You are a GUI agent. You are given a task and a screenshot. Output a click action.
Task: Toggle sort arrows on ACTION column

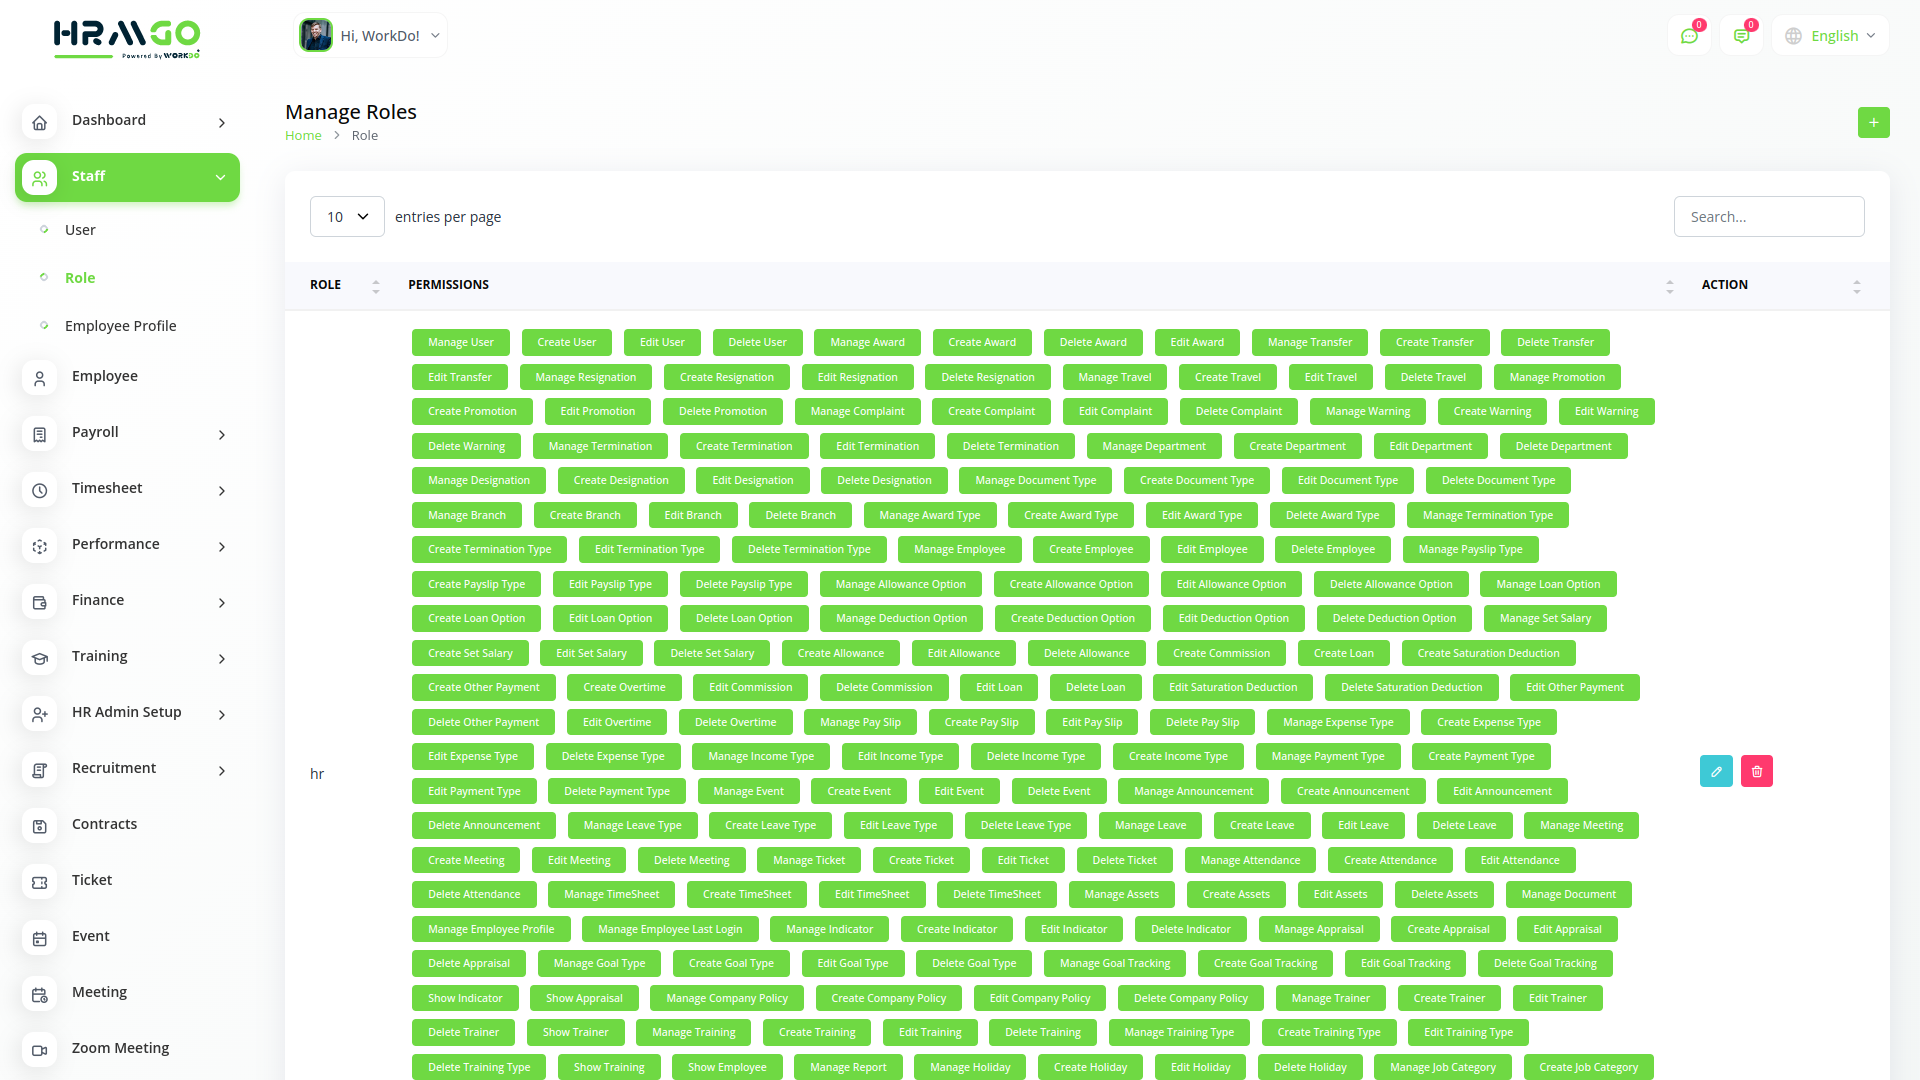click(x=1856, y=286)
